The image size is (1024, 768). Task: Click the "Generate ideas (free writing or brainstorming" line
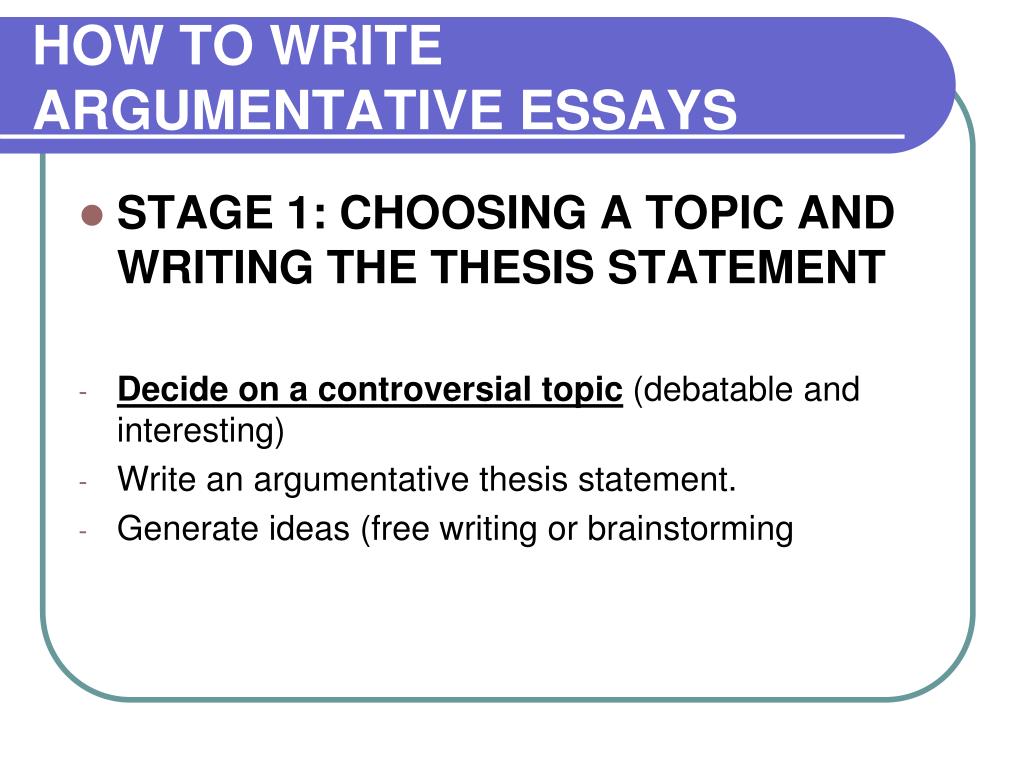(455, 529)
